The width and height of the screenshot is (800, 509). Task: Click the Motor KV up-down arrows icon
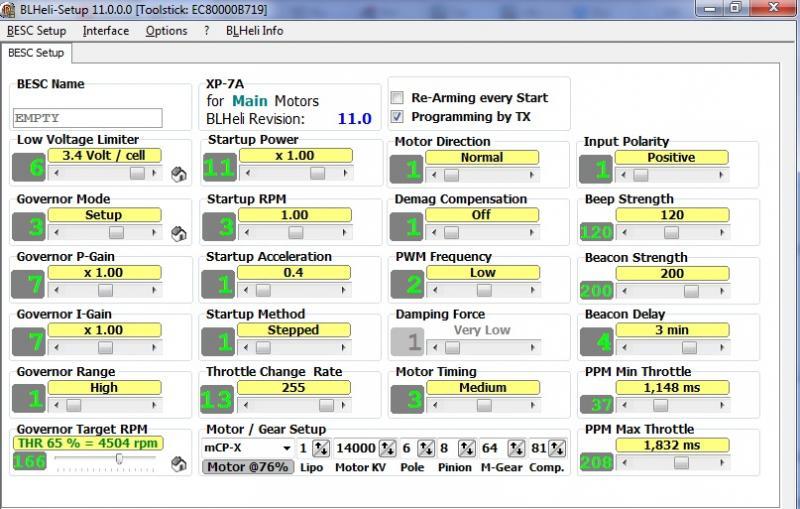(386, 449)
